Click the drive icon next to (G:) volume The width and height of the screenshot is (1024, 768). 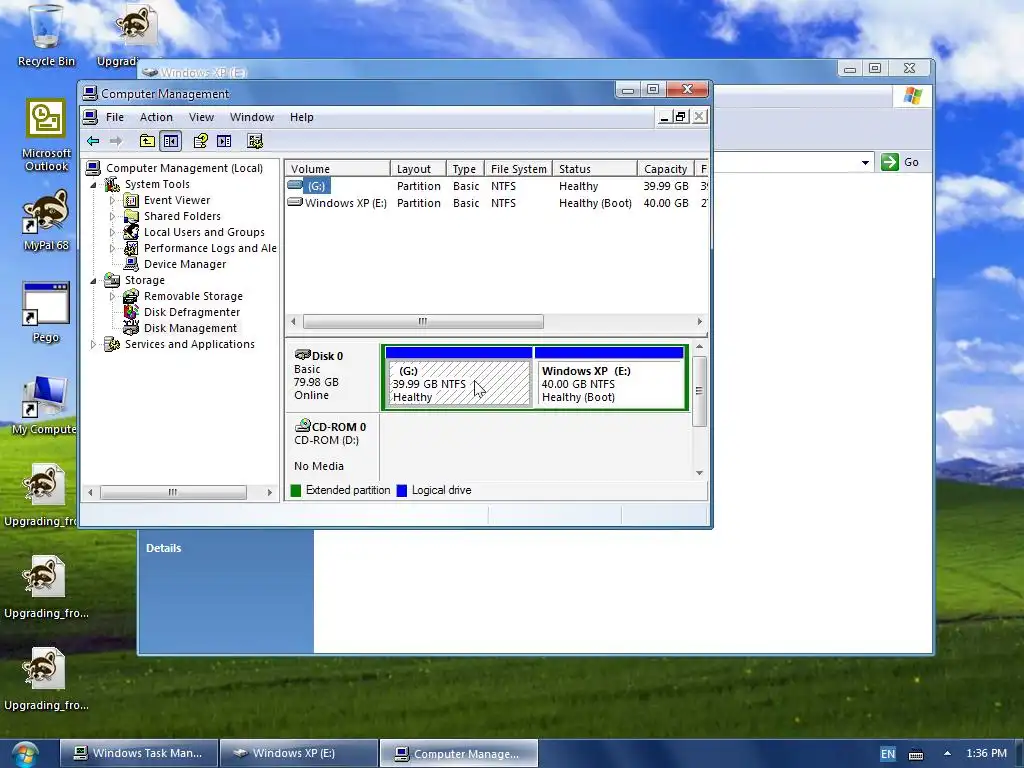295,185
